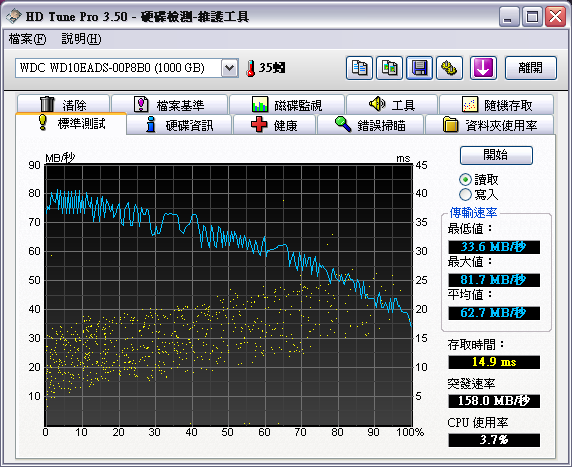
Task: Save screenshot using the floppy disk icon
Action: point(419,68)
